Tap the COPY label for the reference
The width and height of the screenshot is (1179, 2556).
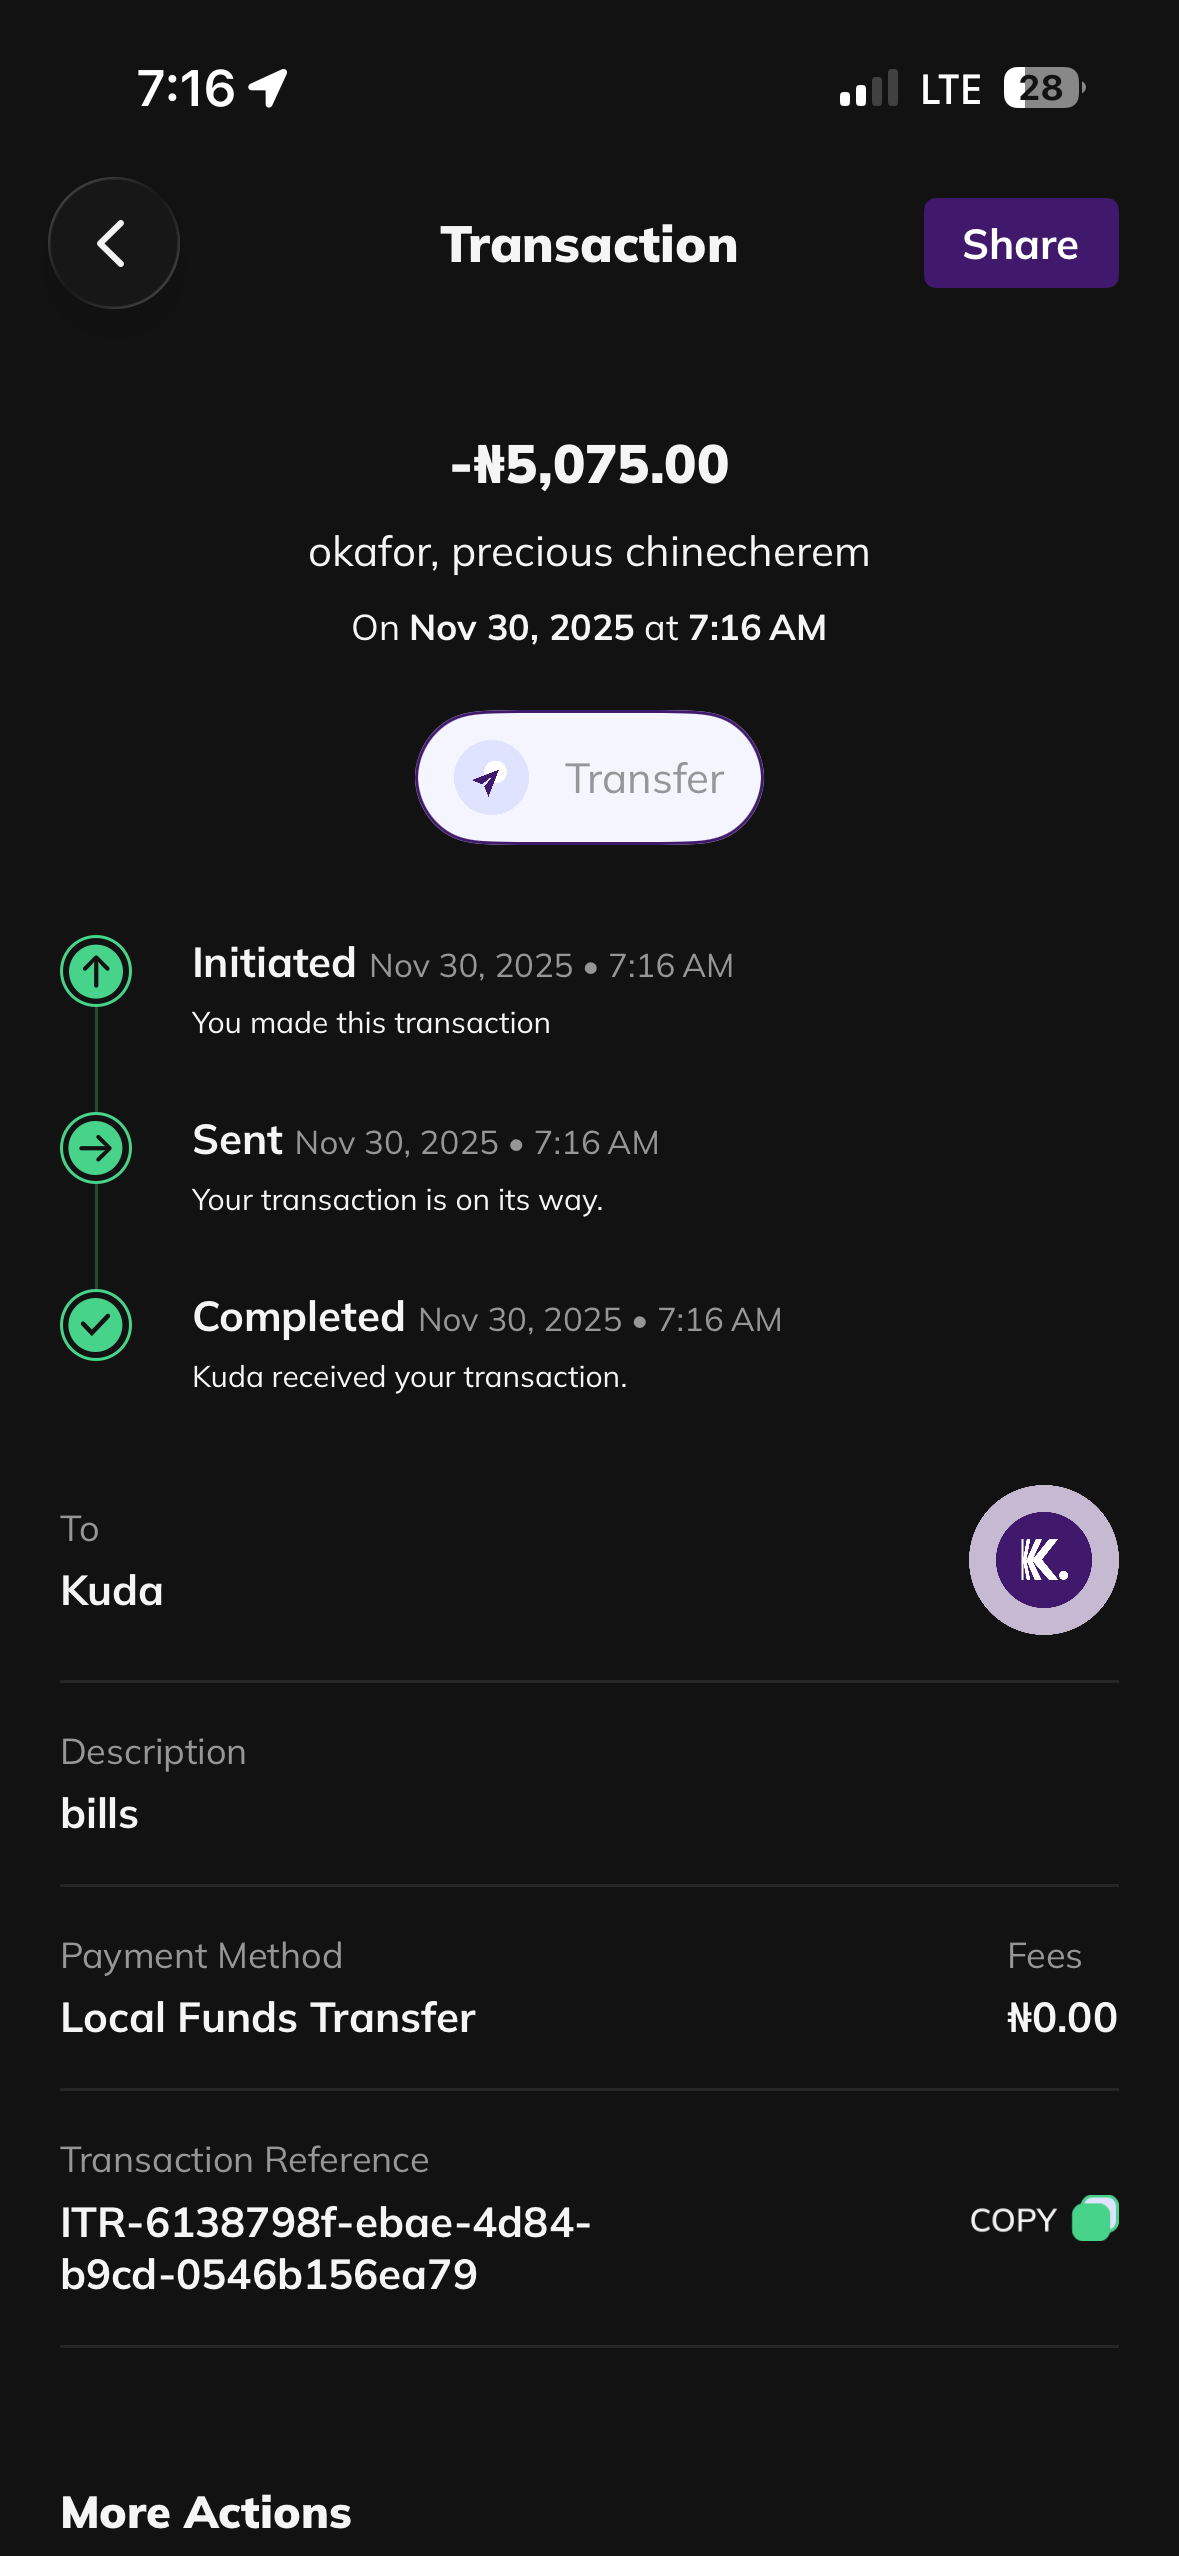click(x=1013, y=2220)
